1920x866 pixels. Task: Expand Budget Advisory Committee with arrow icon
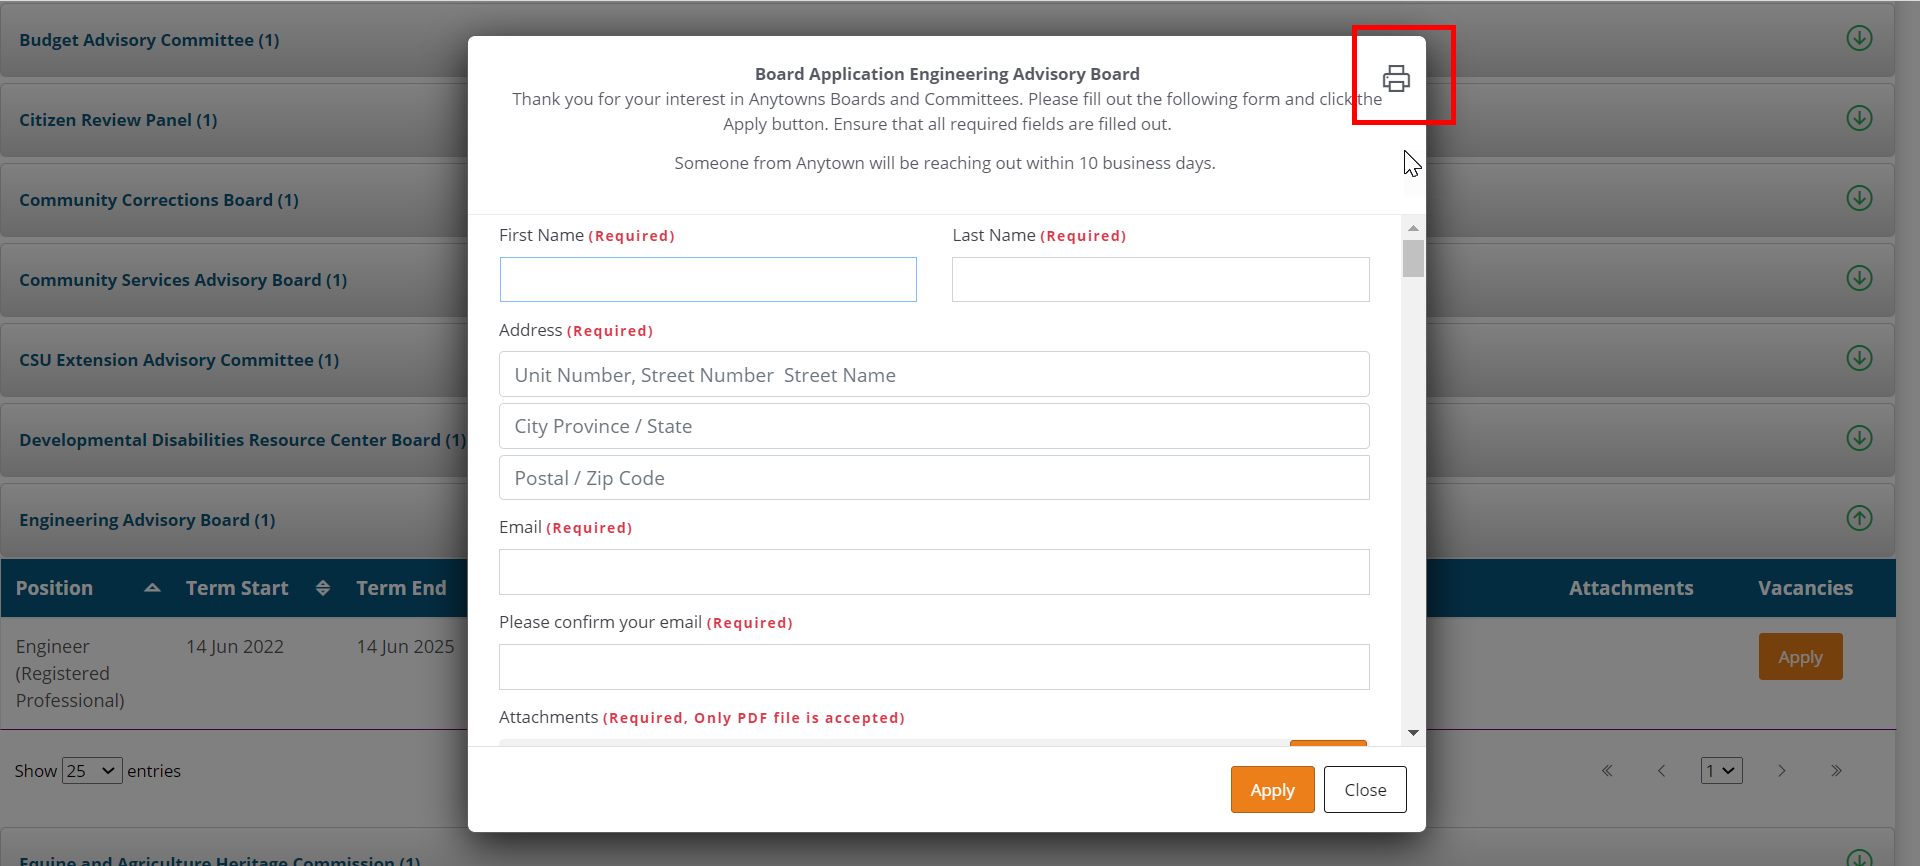coord(1859,38)
